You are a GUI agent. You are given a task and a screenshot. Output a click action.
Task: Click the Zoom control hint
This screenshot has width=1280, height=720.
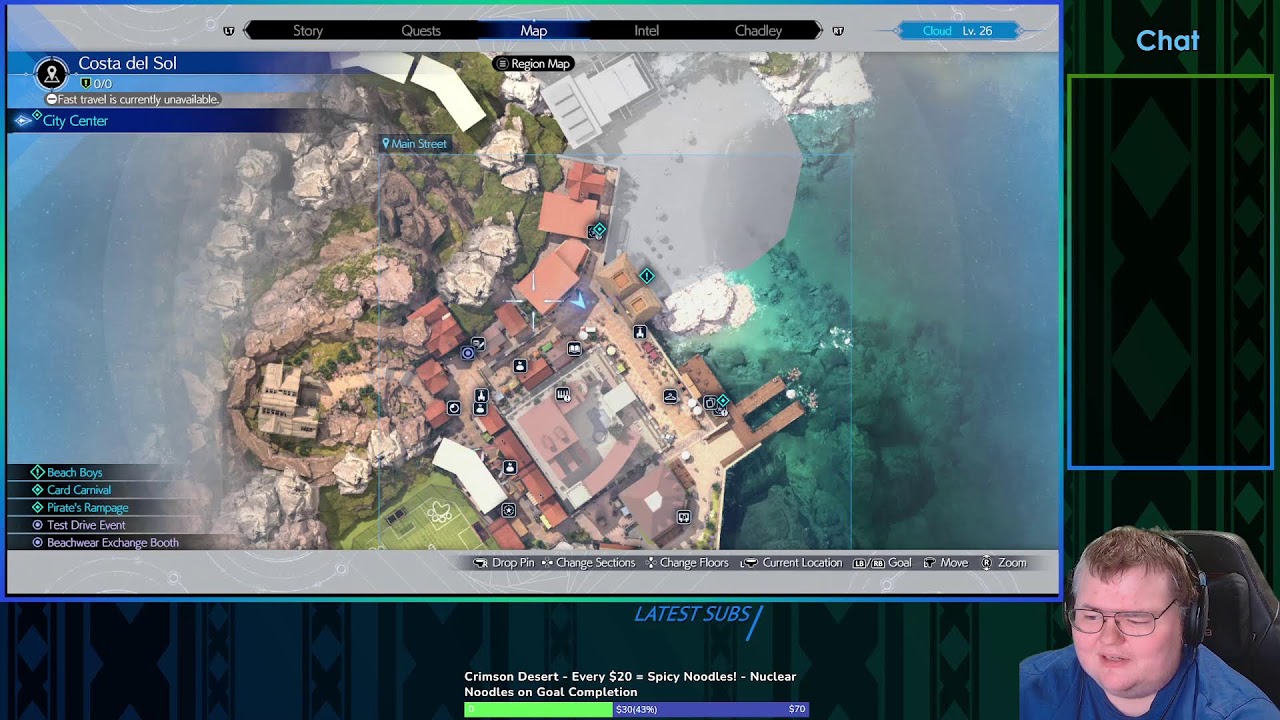click(1004, 563)
